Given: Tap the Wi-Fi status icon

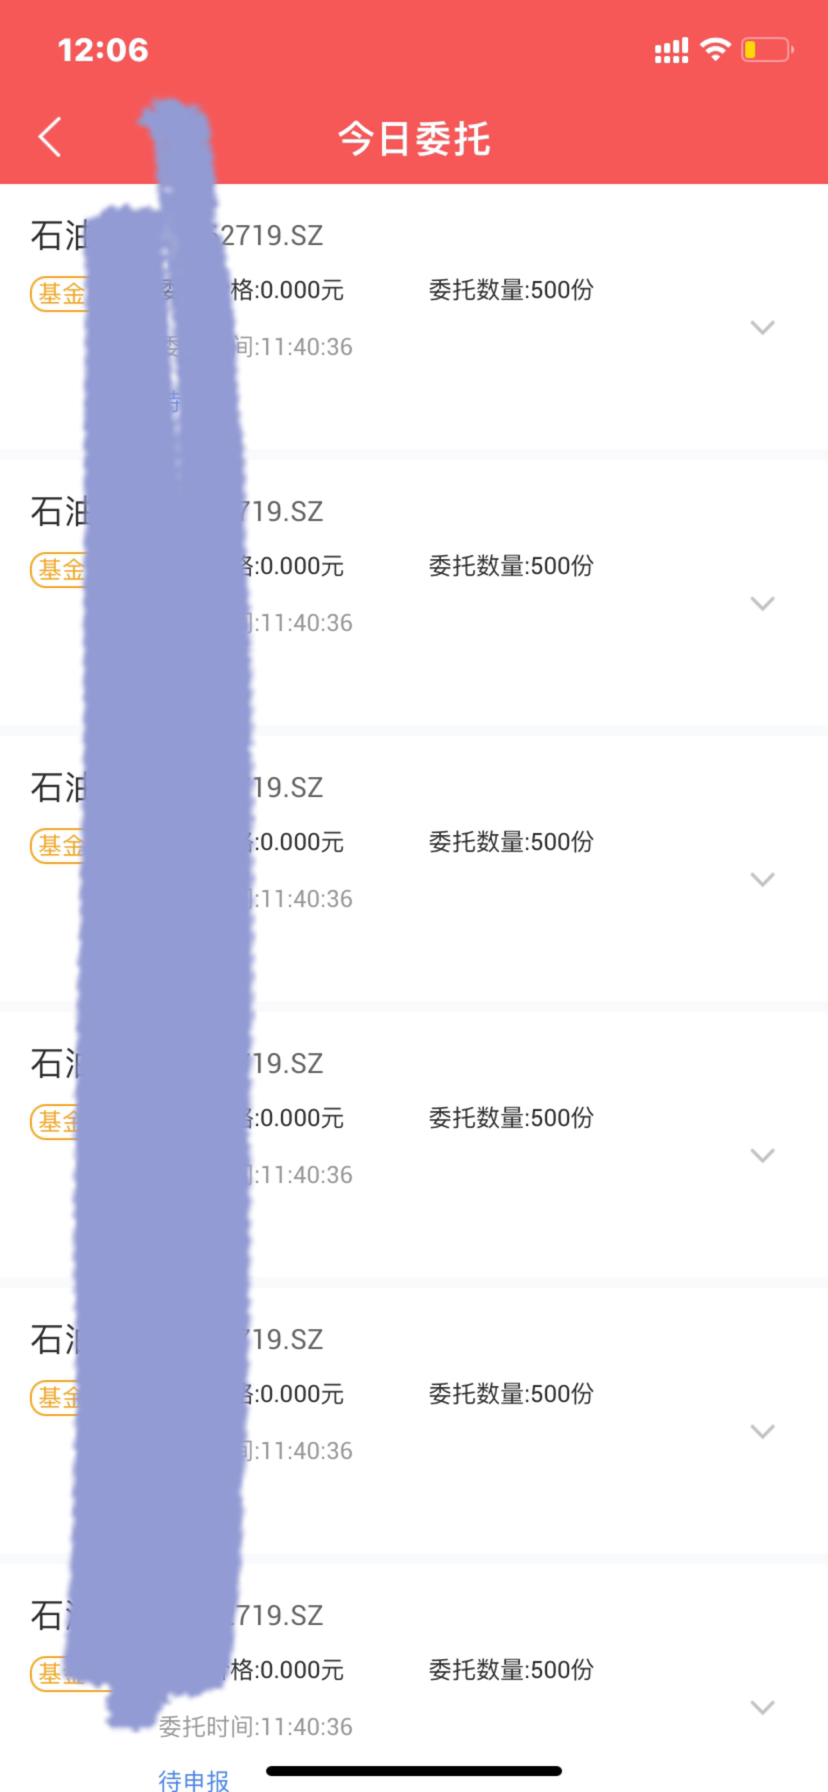Looking at the screenshot, I should pos(715,49).
